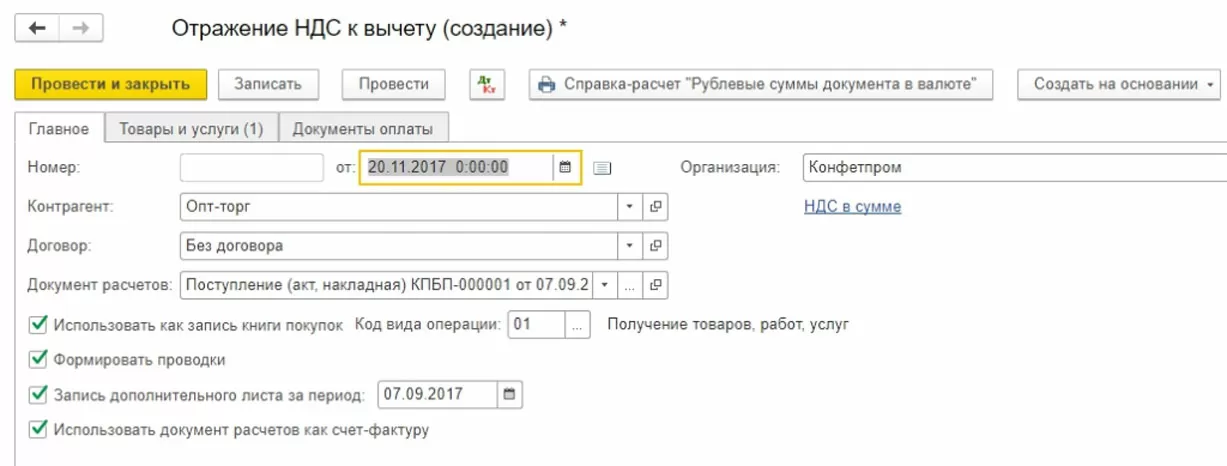Expand the Контрагент dropdown list
The height and width of the screenshot is (466, 1227).
(x=630, y=207)
